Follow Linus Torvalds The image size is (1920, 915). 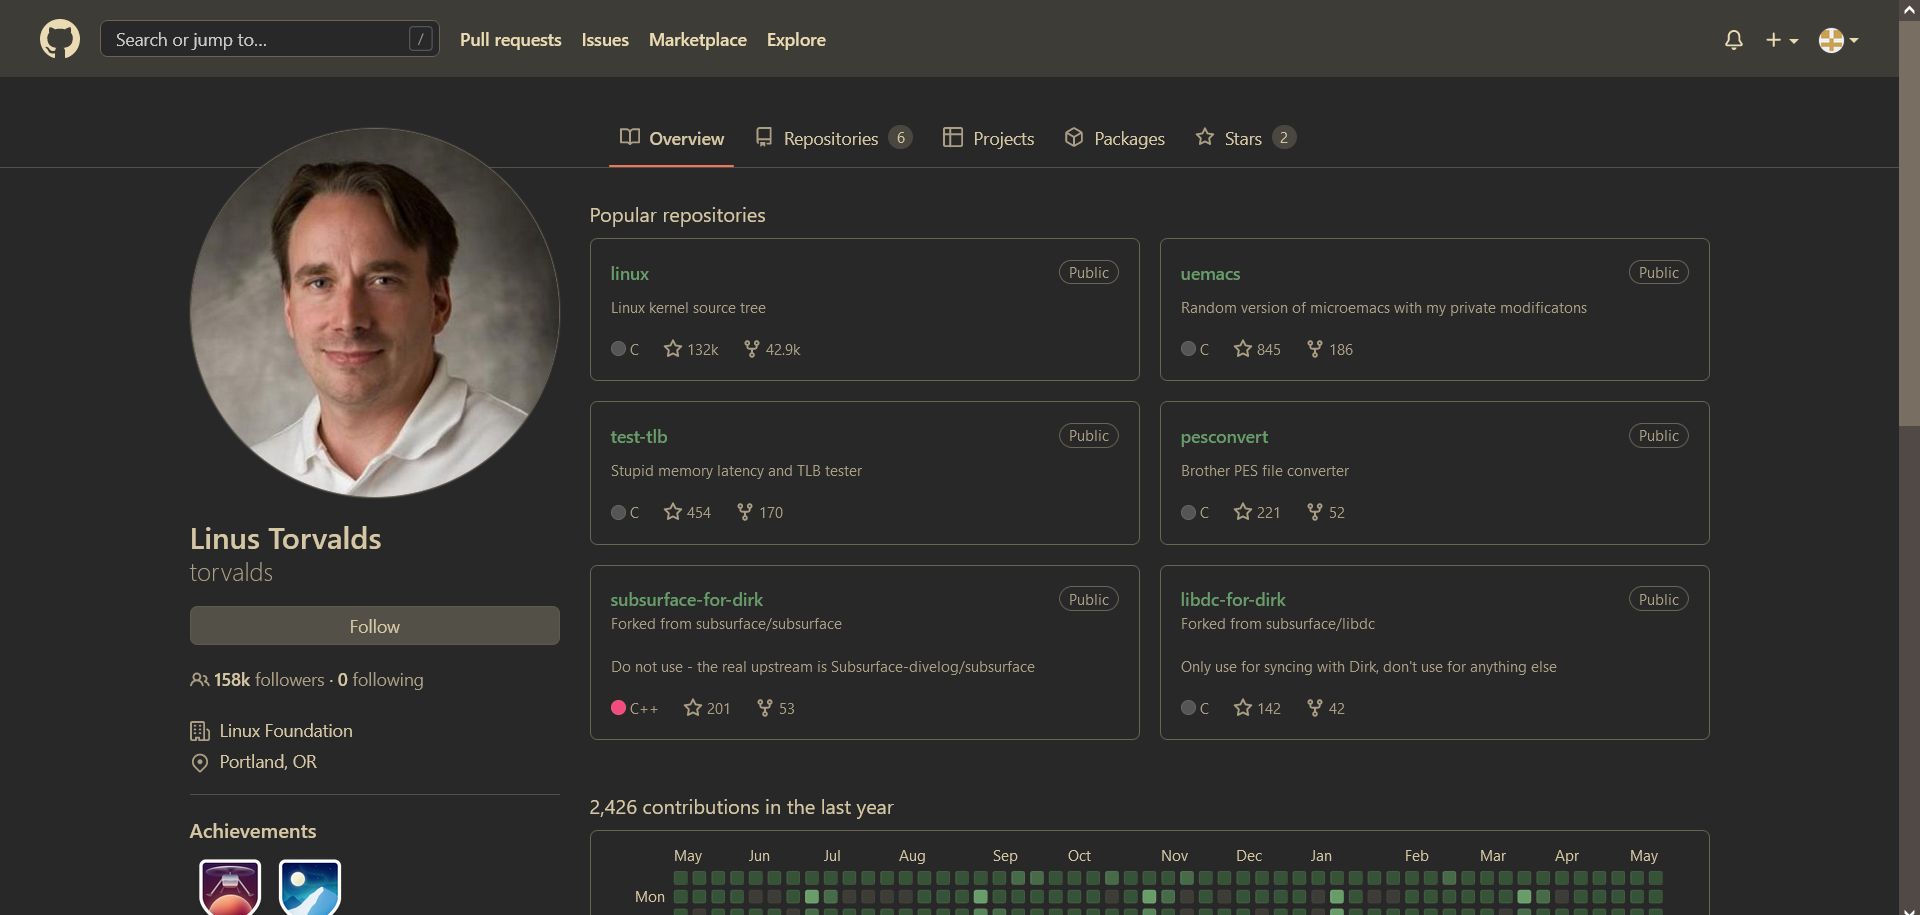coord(374,626)
